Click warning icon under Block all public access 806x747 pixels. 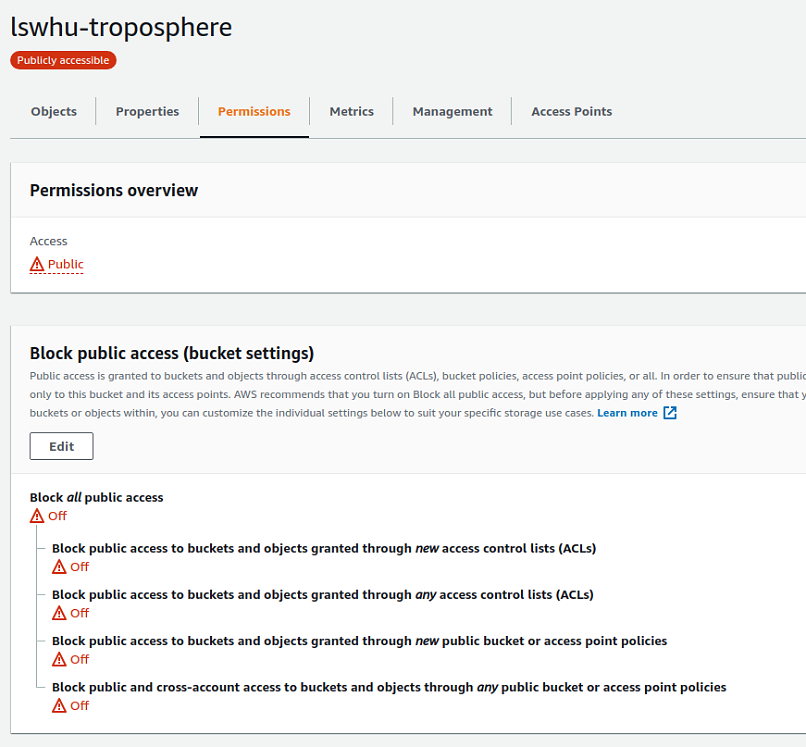point(37,516)
